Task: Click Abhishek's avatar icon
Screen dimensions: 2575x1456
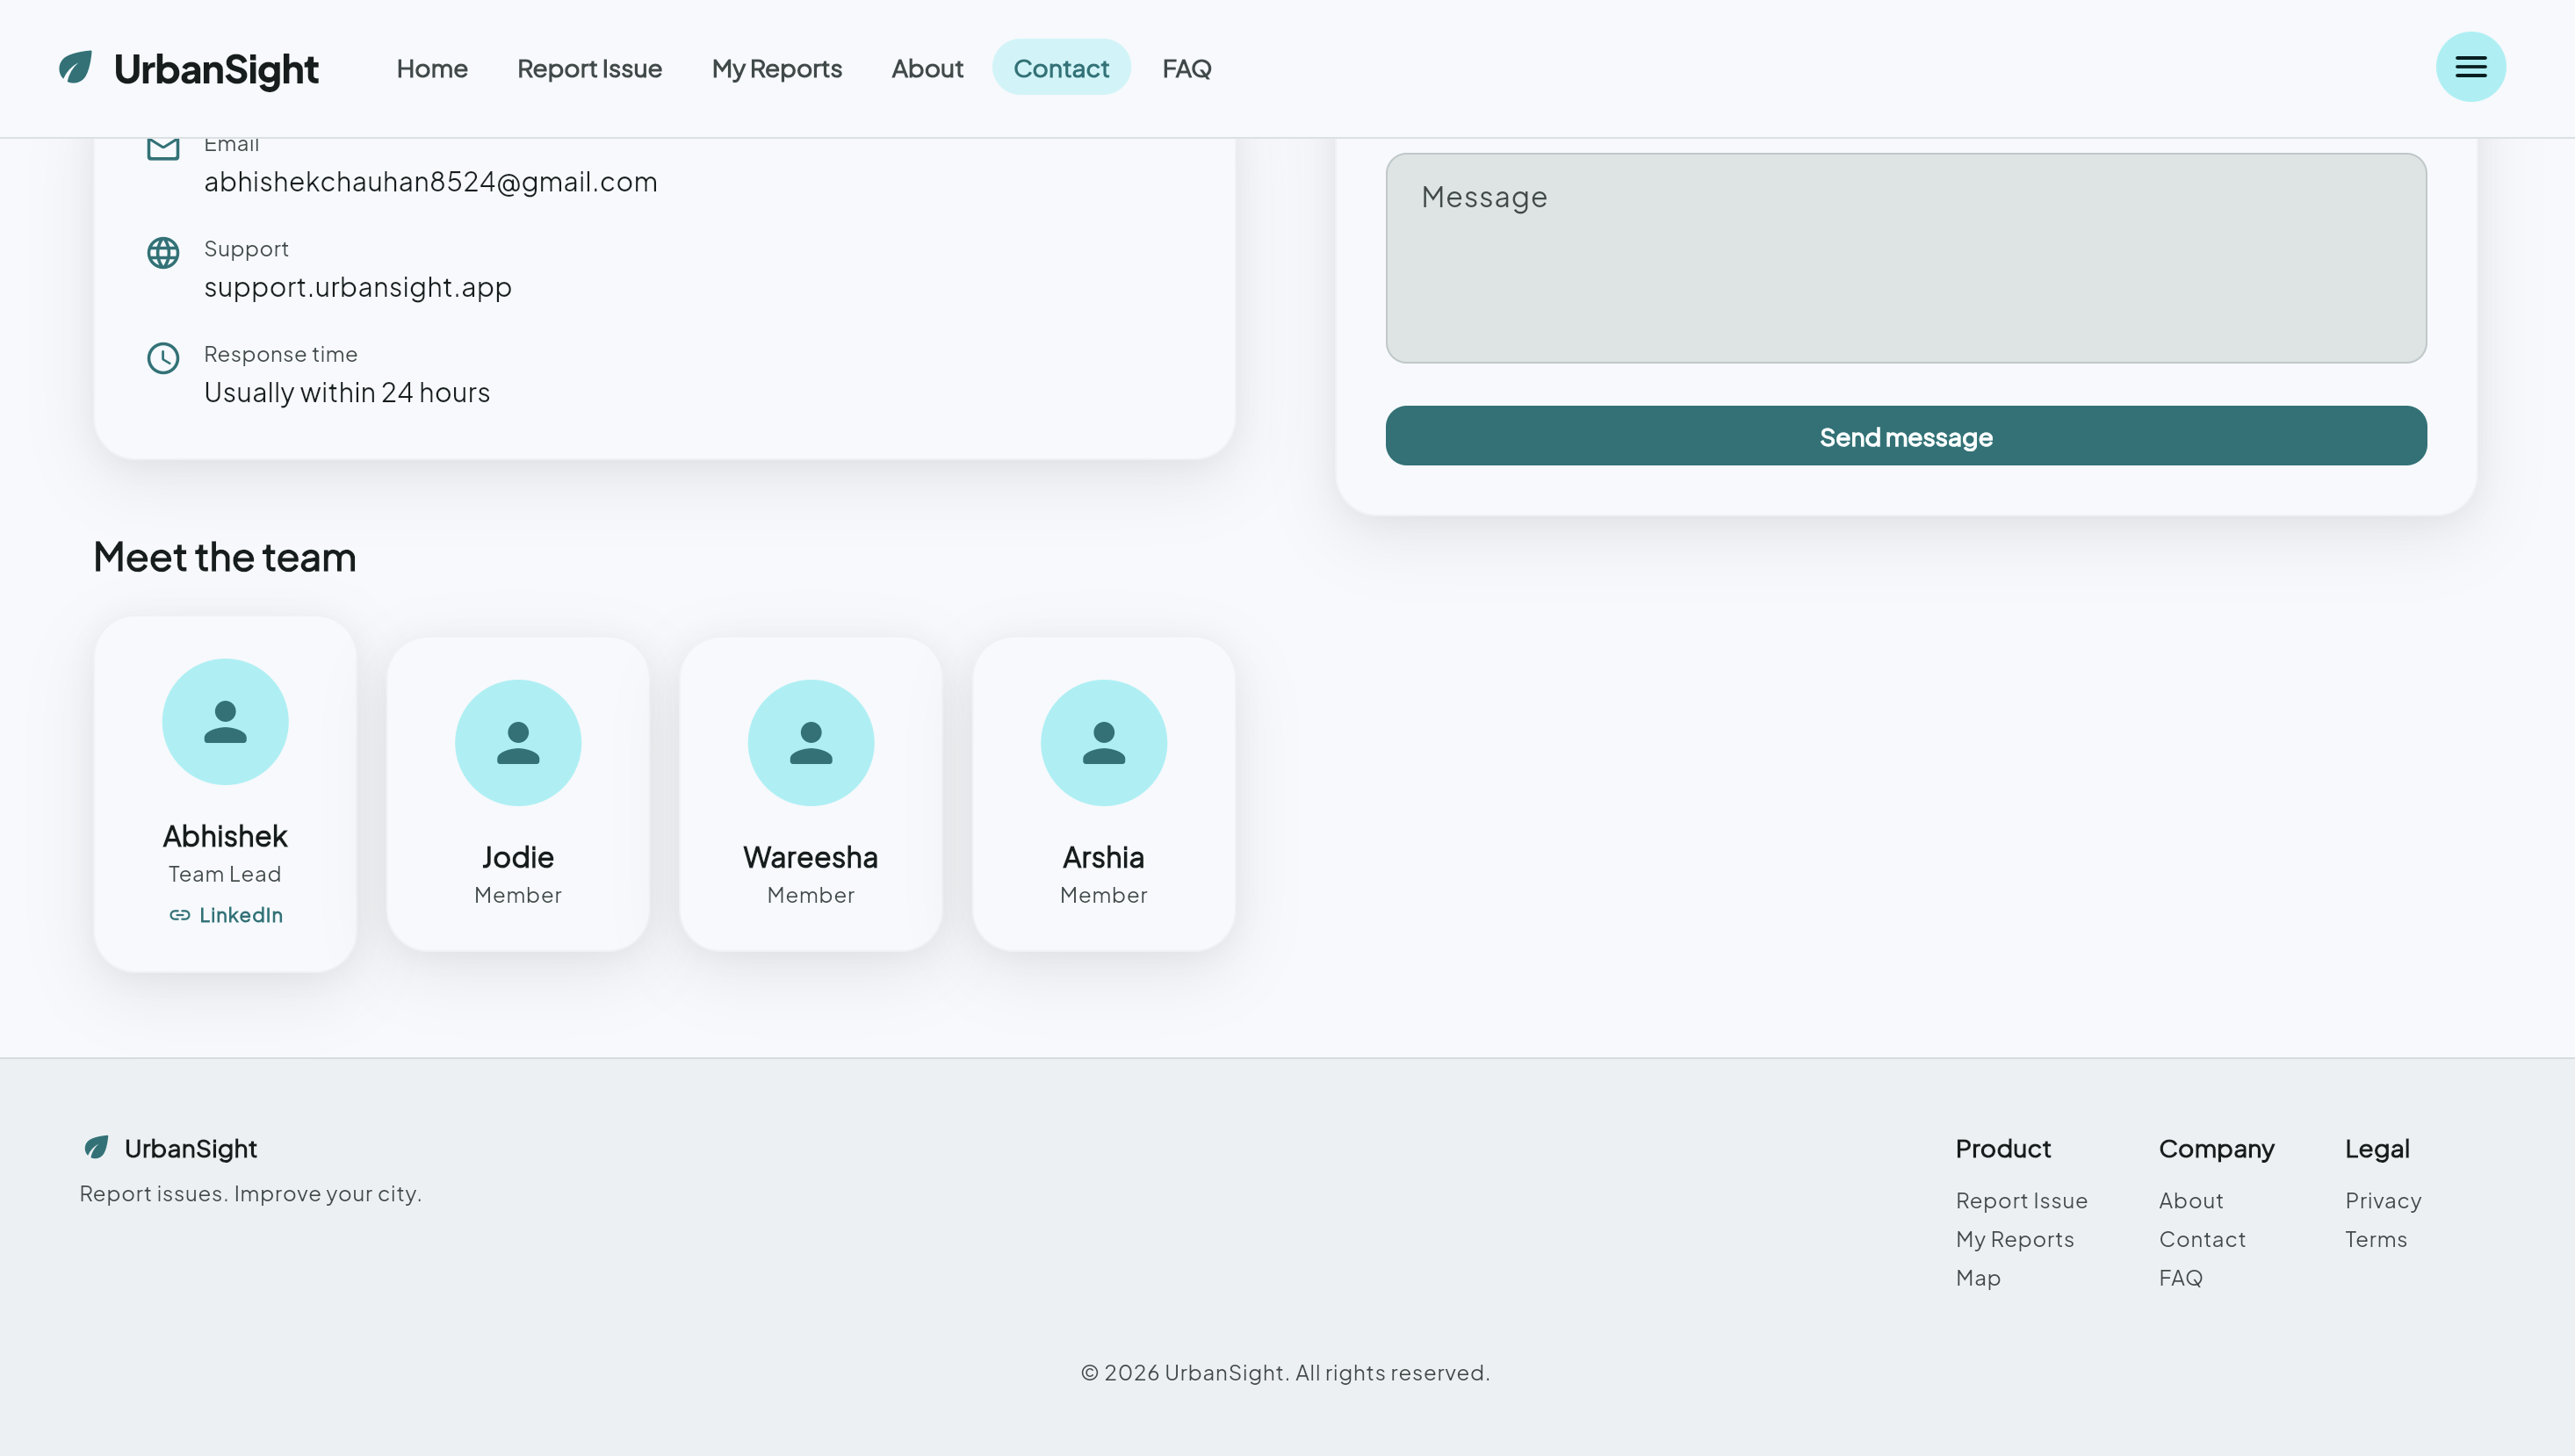Action: (x=225, y=722)
